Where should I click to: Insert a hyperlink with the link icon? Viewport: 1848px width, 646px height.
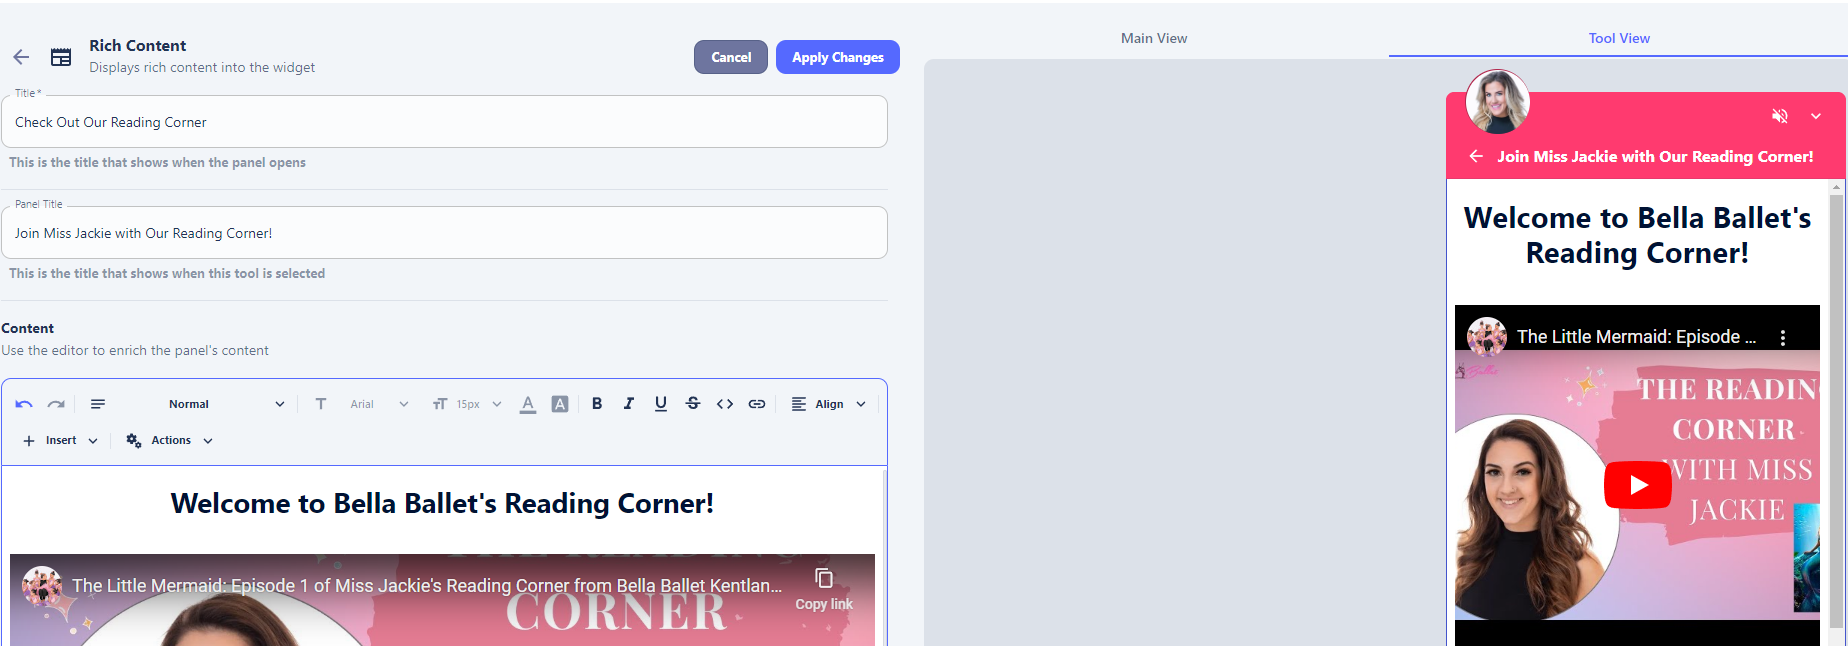point(757,404)
